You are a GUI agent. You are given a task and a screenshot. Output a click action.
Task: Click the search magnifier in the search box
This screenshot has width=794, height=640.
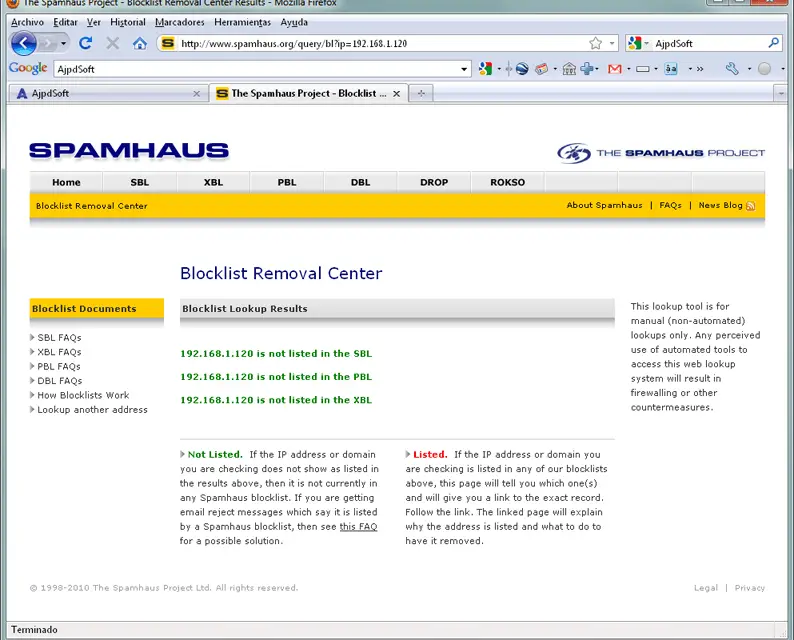(x=773, y=43)
